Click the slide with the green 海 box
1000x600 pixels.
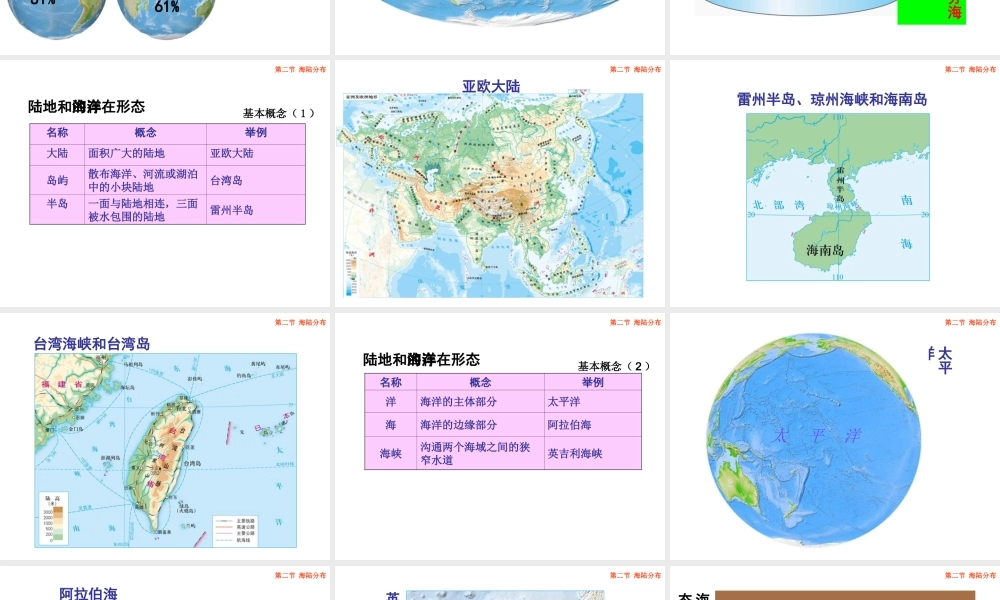(835, 27)
